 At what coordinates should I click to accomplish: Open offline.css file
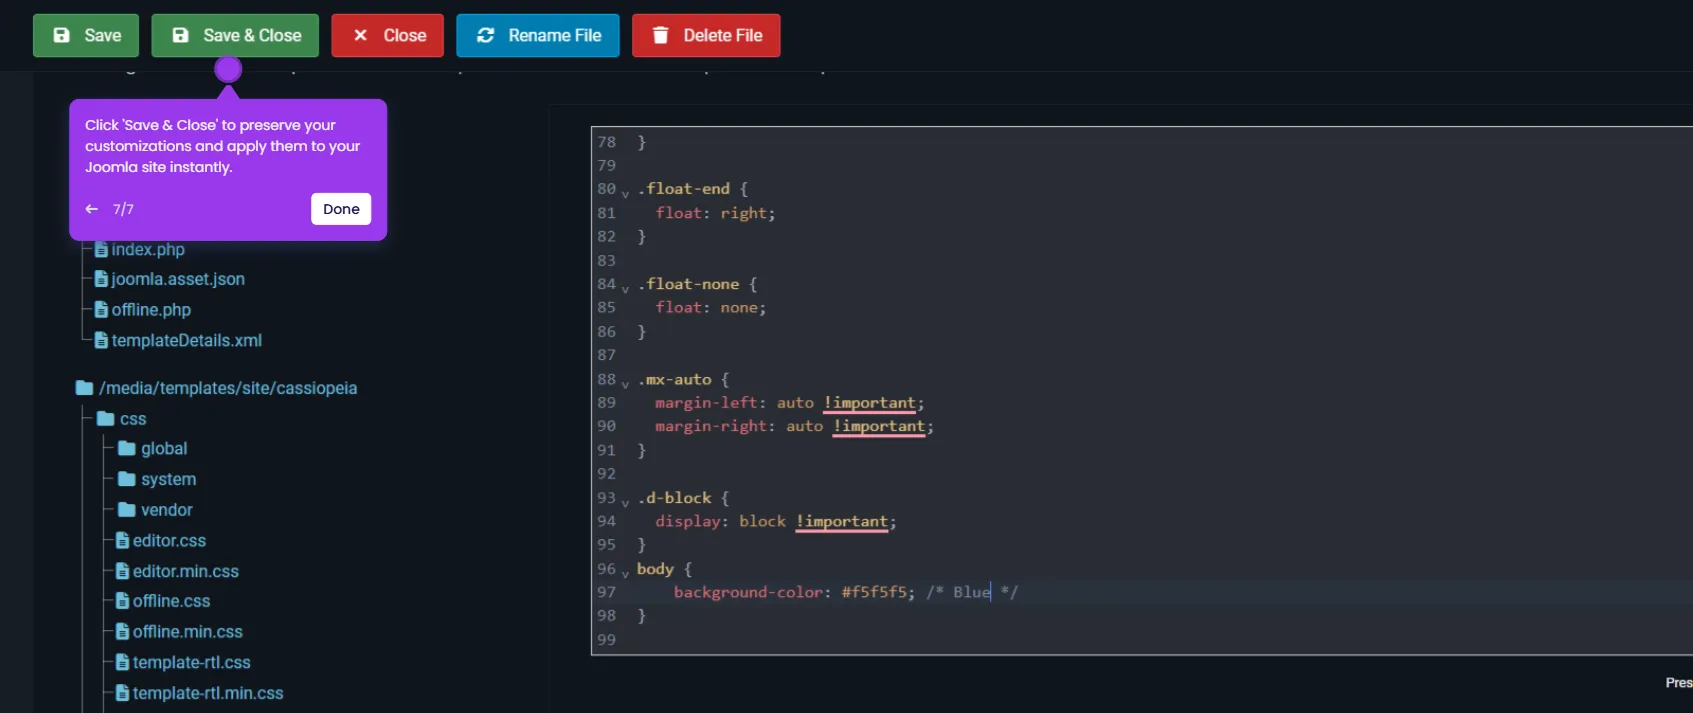pyautogui.click(x=171, y=601)
